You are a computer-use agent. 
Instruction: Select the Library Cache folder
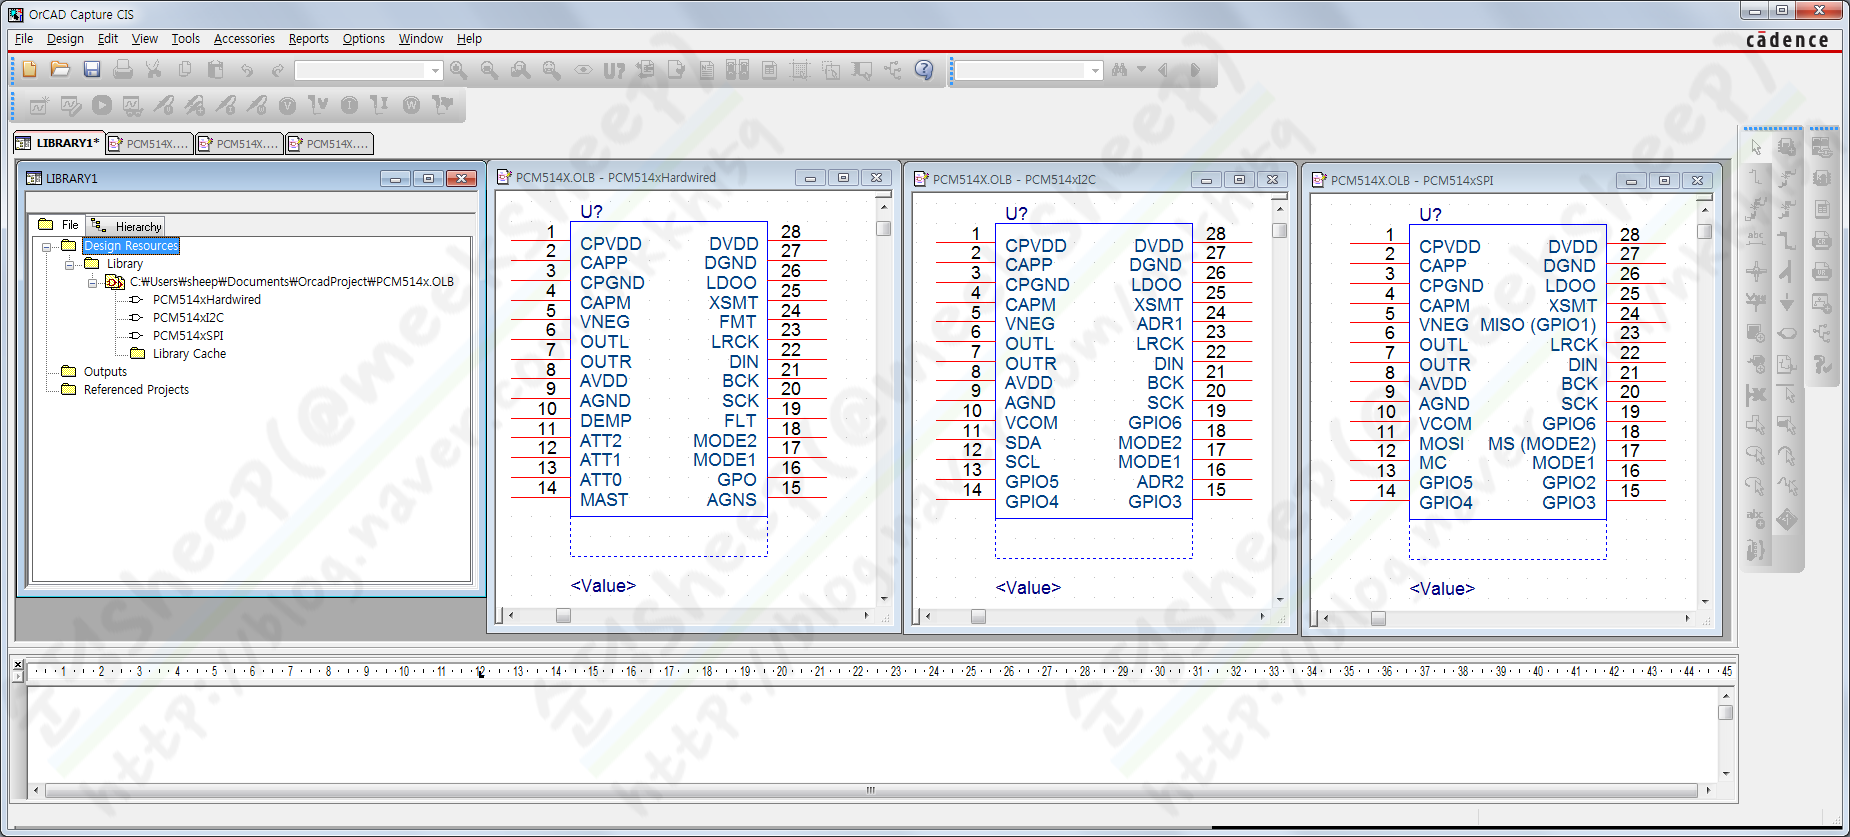click(x=189, y=354)
